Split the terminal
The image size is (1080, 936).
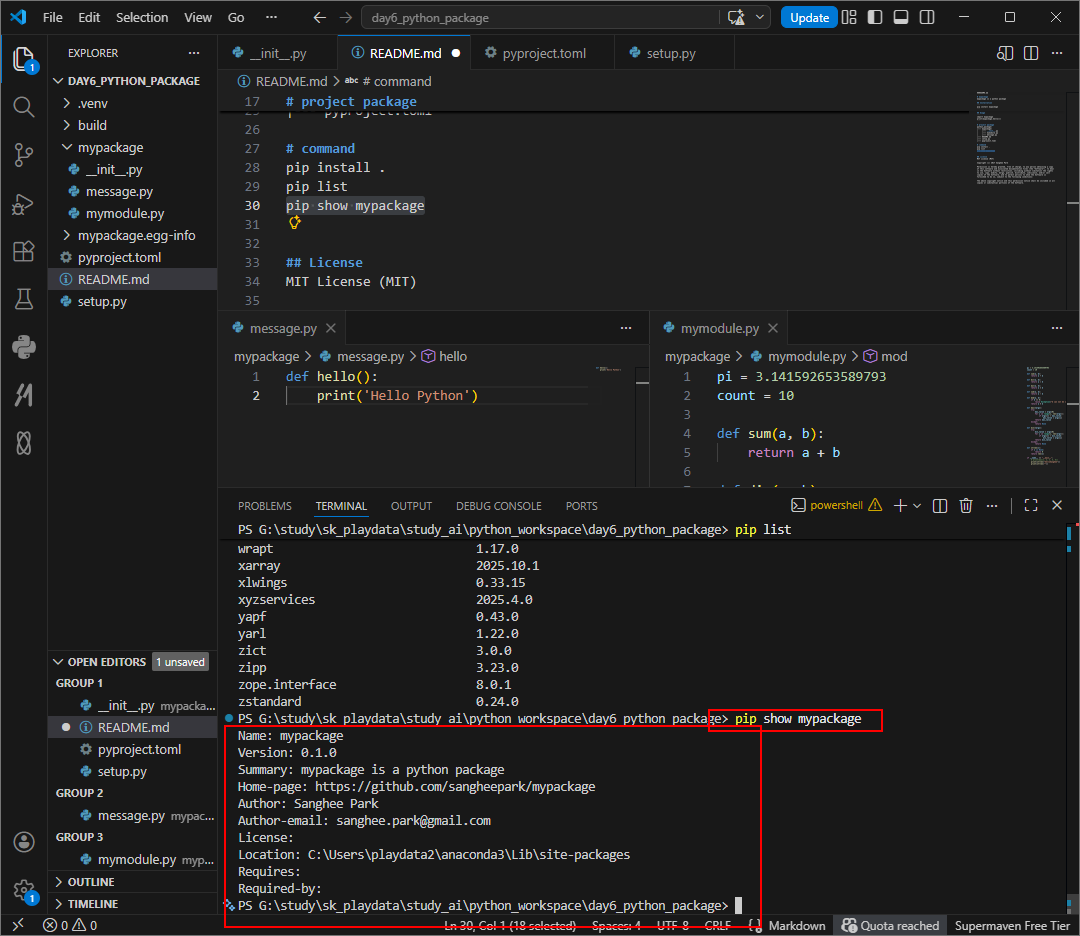coord(939,506)
